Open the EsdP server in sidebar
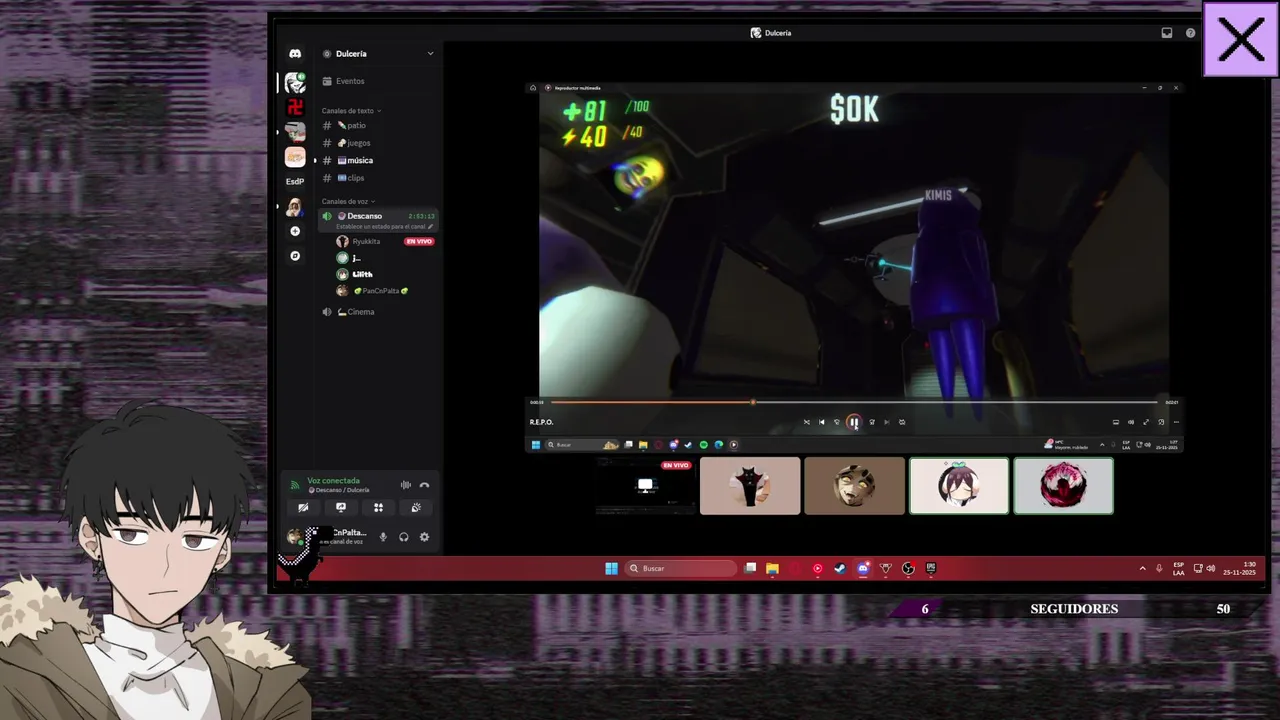This screenshot has width=1280, height=720. pyautogui.click(x=295, y=182)
